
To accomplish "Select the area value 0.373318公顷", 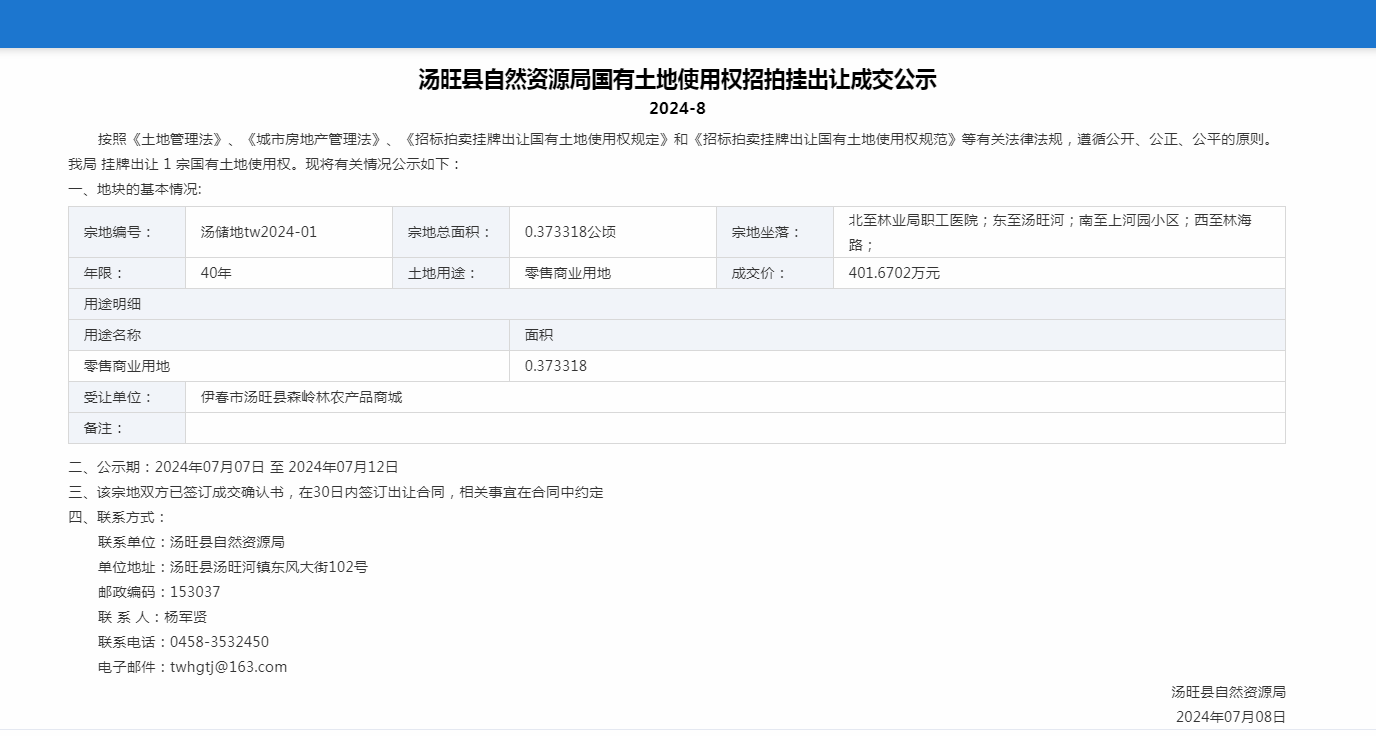I will (x=570, y=232).
